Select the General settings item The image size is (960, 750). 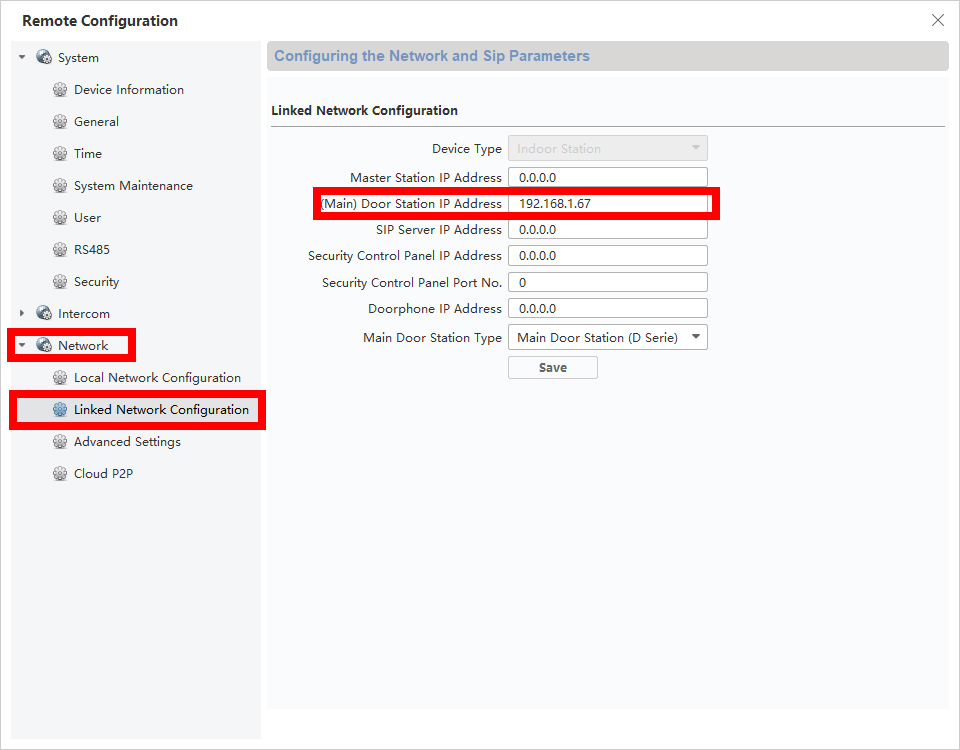pos(96,122)
